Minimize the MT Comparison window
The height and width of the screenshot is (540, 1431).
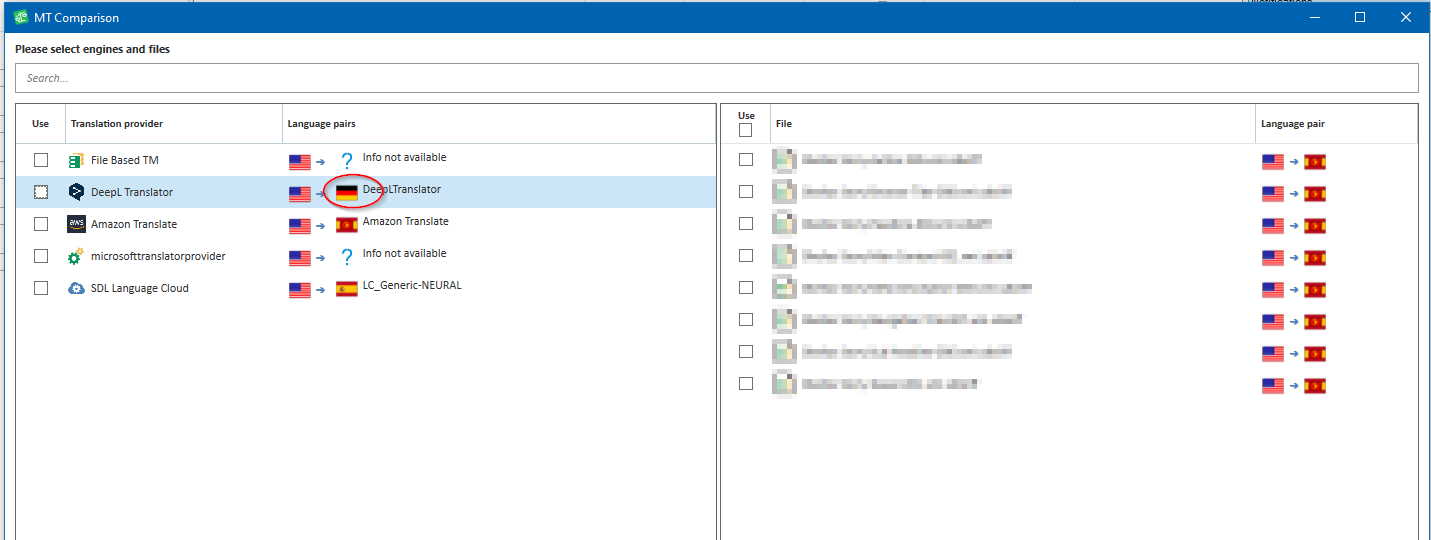point(1314,17)
